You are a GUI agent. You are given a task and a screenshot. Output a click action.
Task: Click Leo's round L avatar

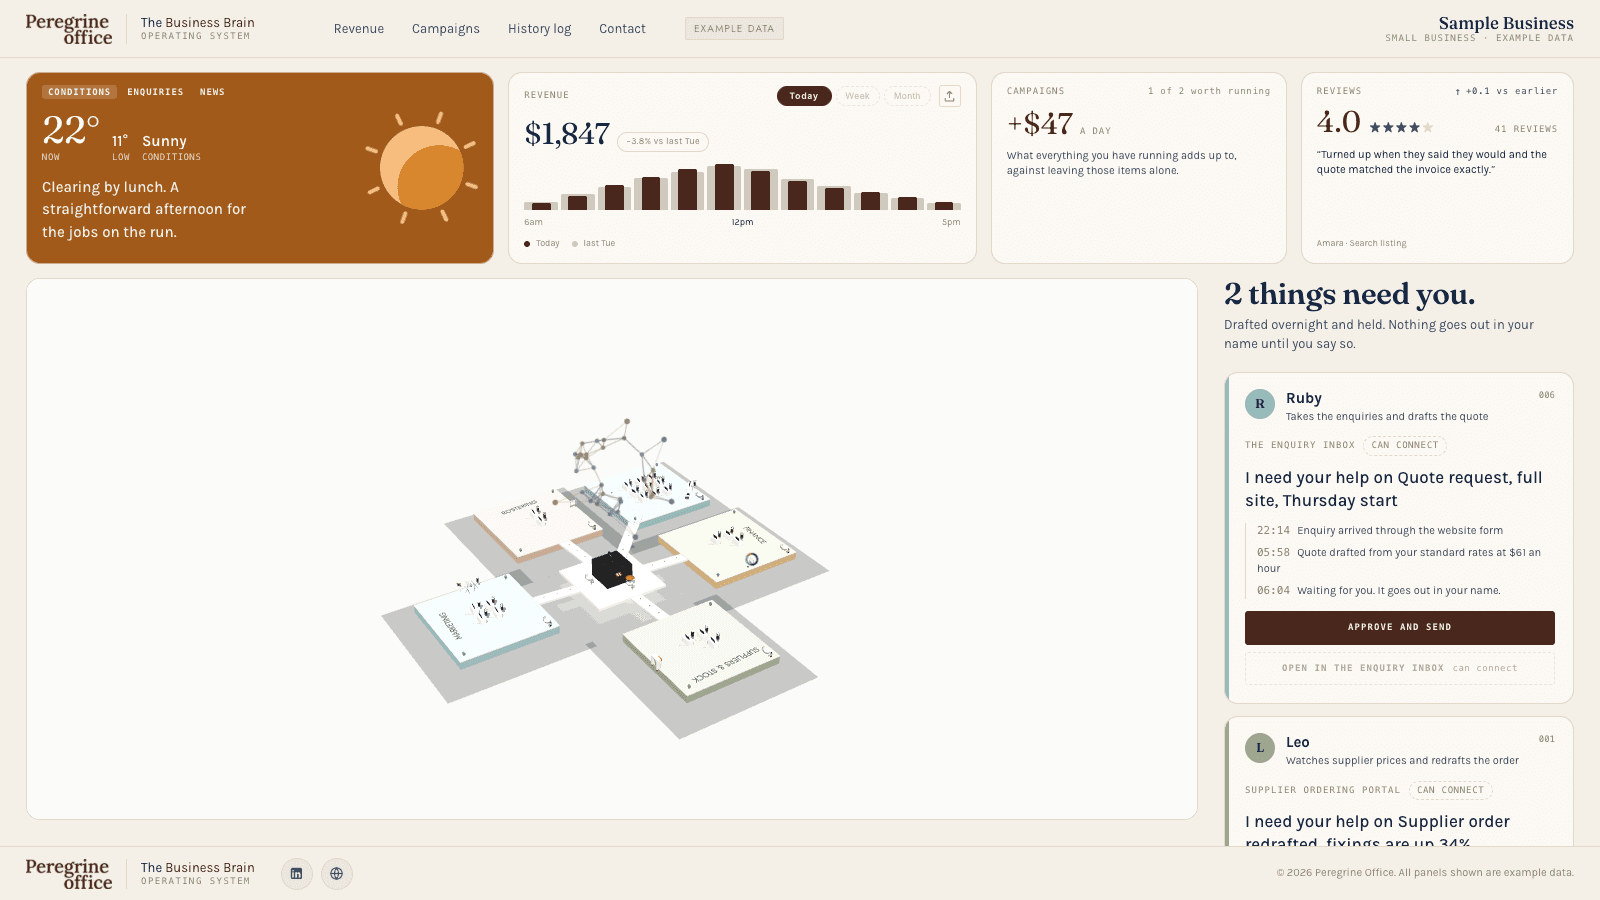pos(1260,748)
